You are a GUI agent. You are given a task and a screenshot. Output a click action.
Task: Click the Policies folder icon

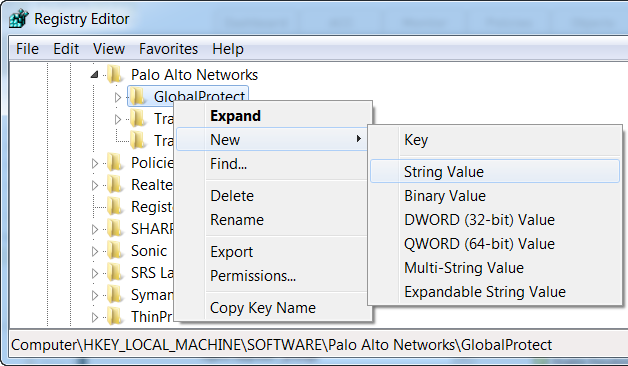pos(115,163)
